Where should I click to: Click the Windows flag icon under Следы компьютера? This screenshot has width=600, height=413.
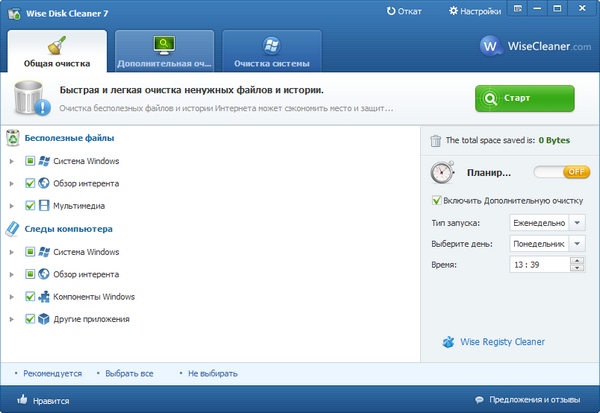point(44,252)
